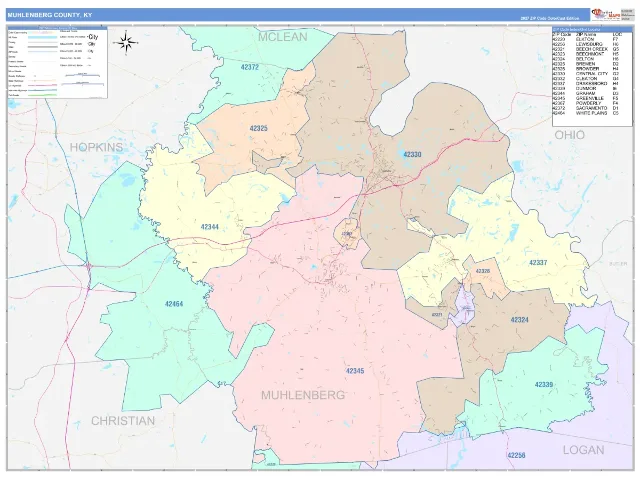Click ZIP code label 42256
640x480 pixels.
(x=516, y=455)
